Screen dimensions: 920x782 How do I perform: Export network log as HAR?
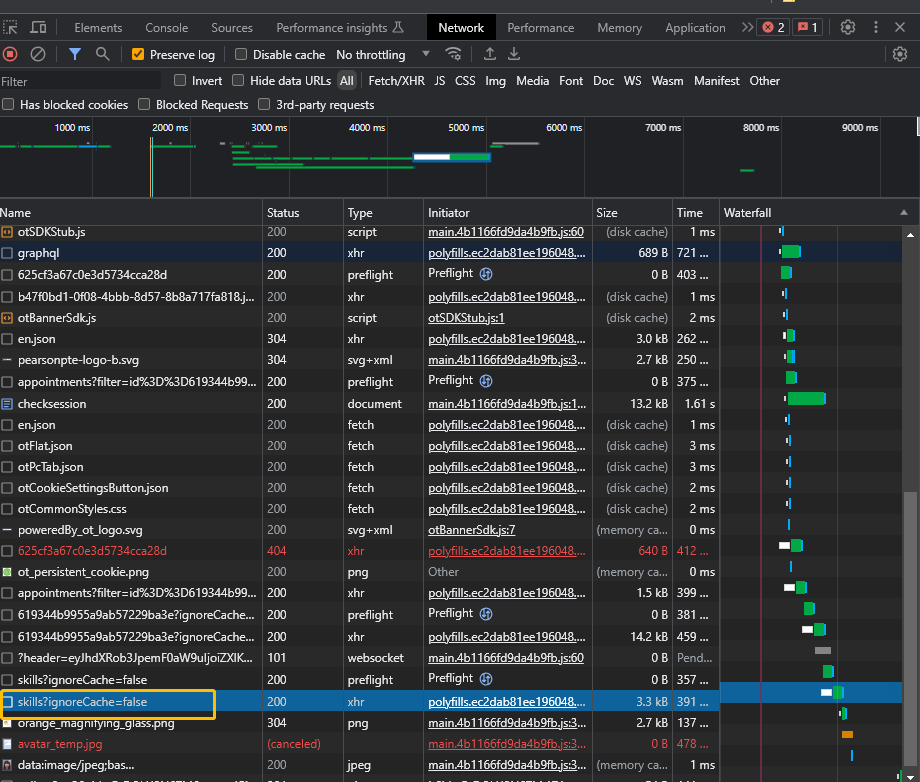[516, 54]
